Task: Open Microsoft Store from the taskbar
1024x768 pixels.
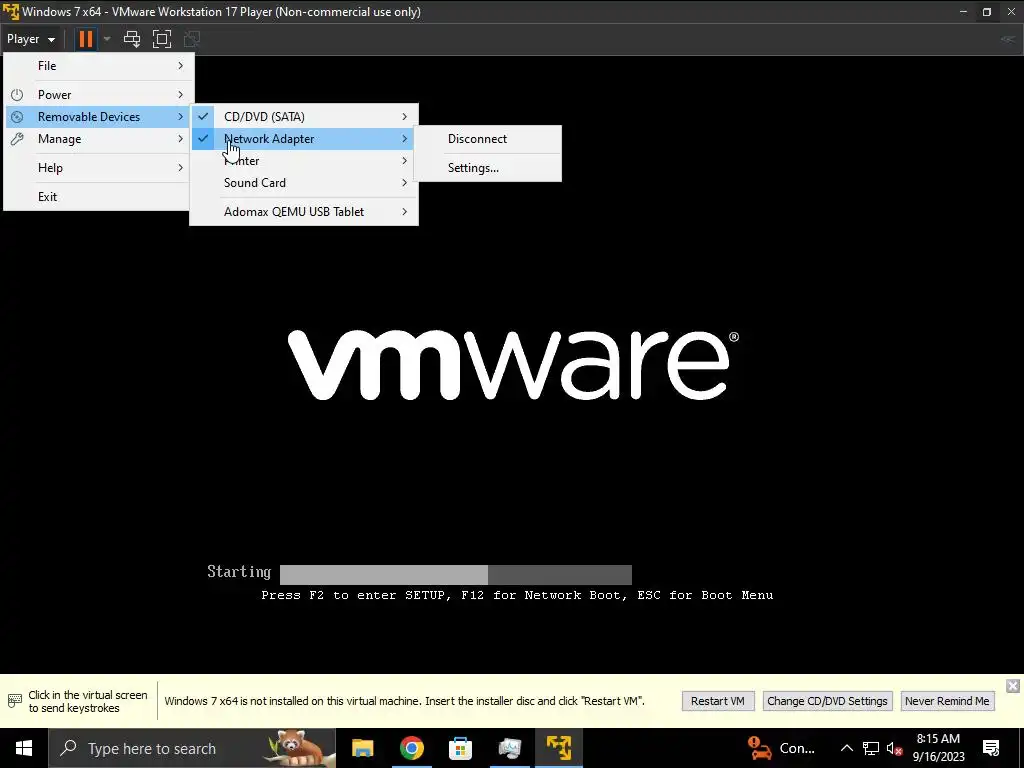Action: (x=460, y=748)
